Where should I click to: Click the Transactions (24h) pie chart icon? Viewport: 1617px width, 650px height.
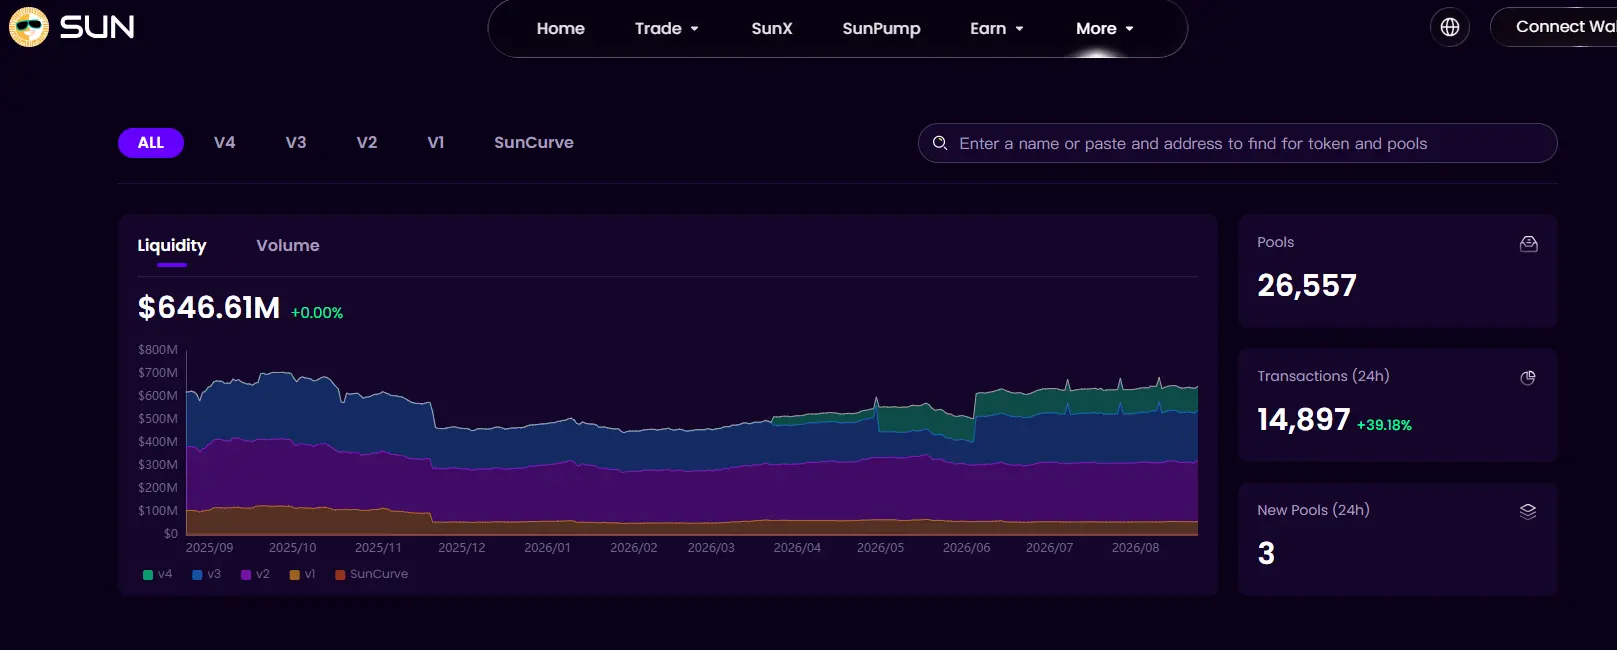tap(1528, 377)
